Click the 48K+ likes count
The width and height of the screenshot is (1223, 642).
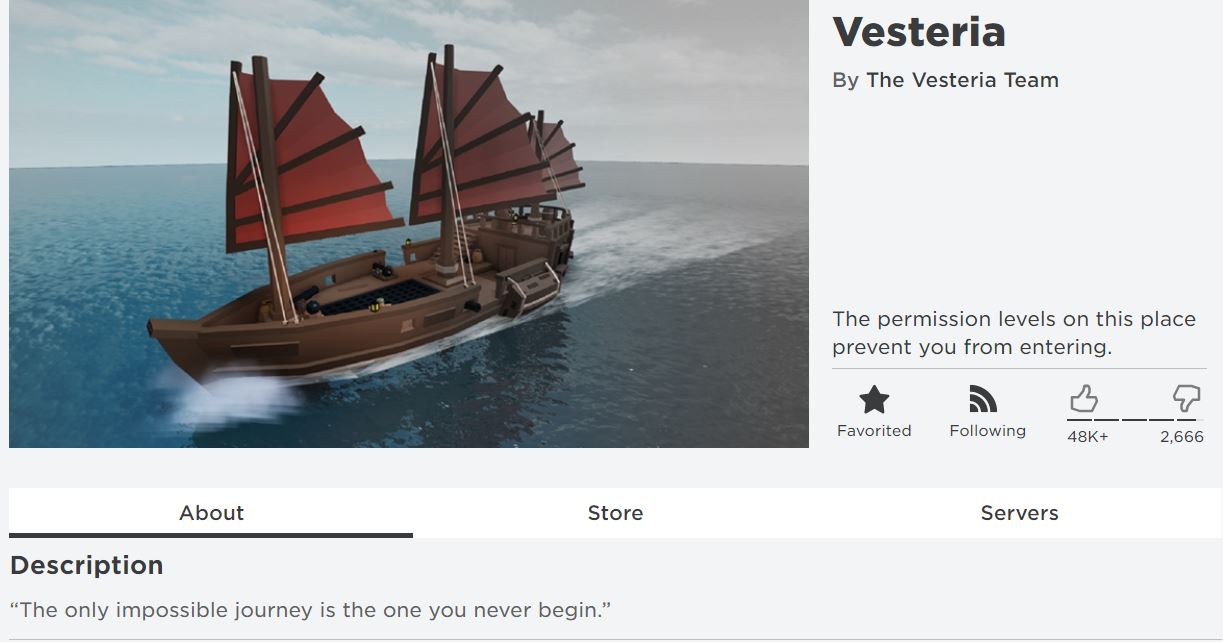coord(1087,436)
